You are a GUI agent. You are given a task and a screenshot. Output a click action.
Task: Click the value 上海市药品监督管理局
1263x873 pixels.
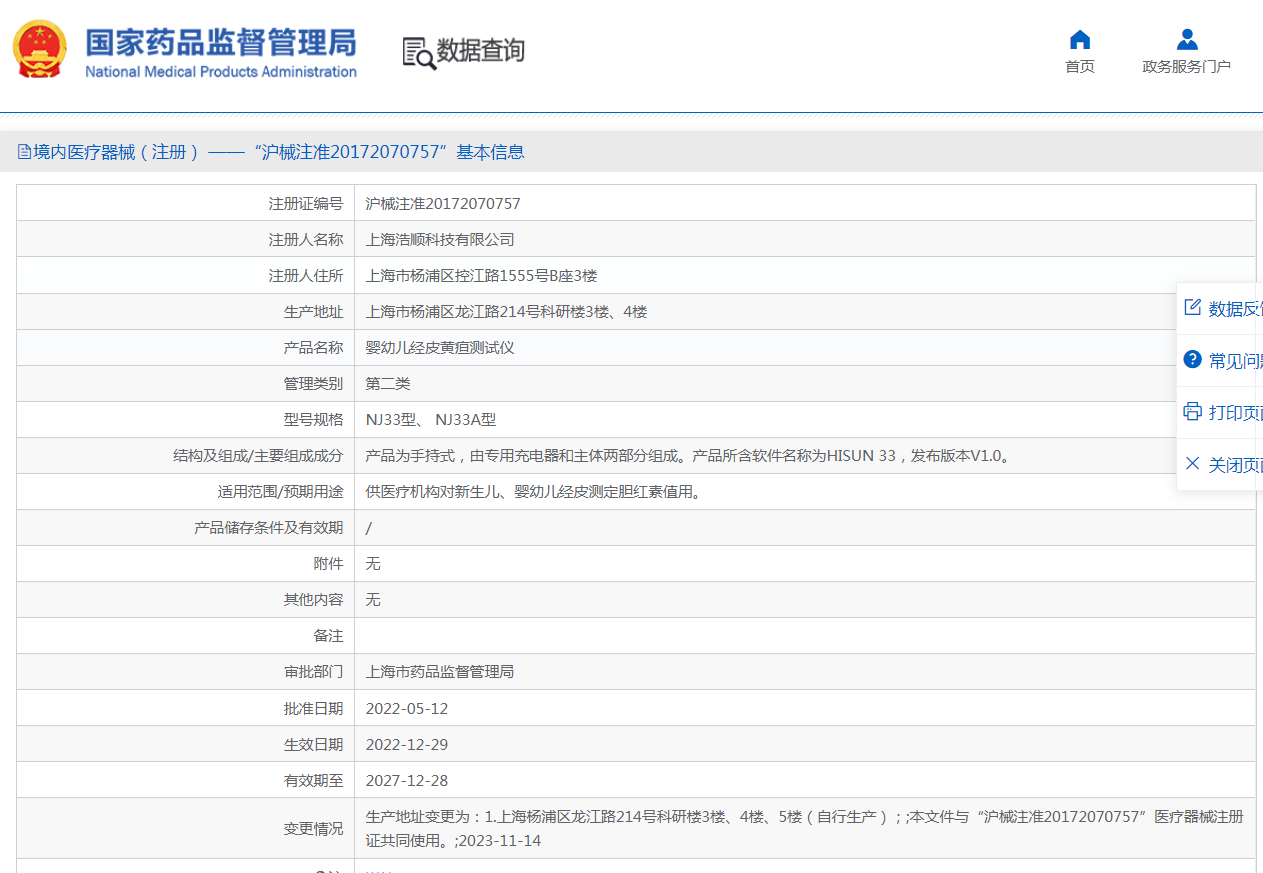[x=440, y=671]
